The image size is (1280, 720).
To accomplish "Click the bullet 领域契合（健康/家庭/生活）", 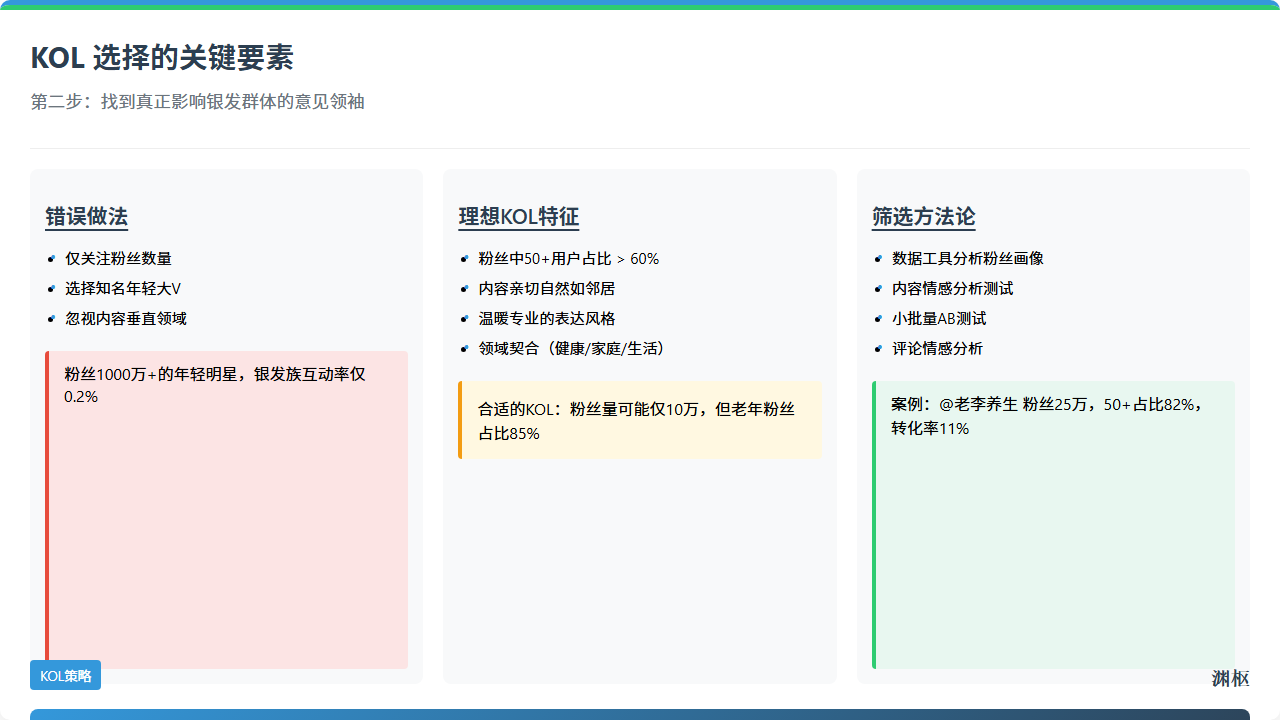I will (572, 348).
